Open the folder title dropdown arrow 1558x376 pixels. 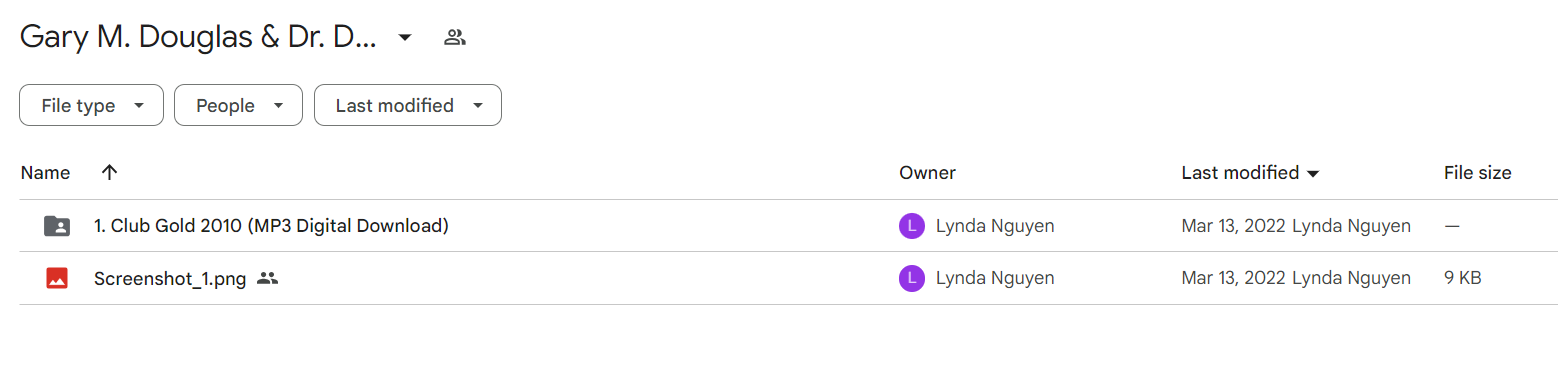(404, 38)
